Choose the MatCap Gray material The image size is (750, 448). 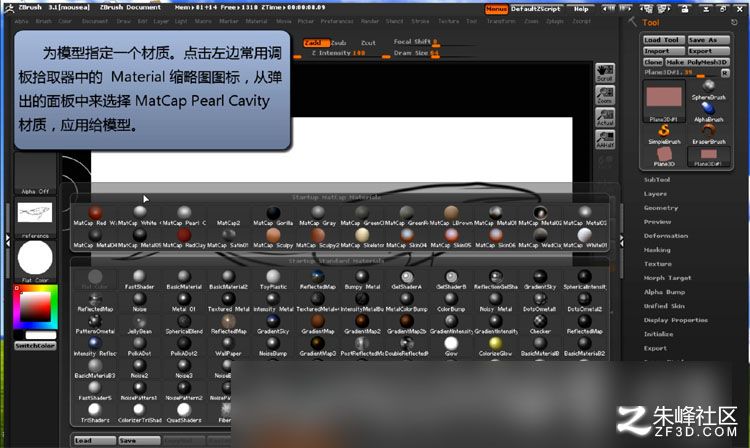pos(318,213)
